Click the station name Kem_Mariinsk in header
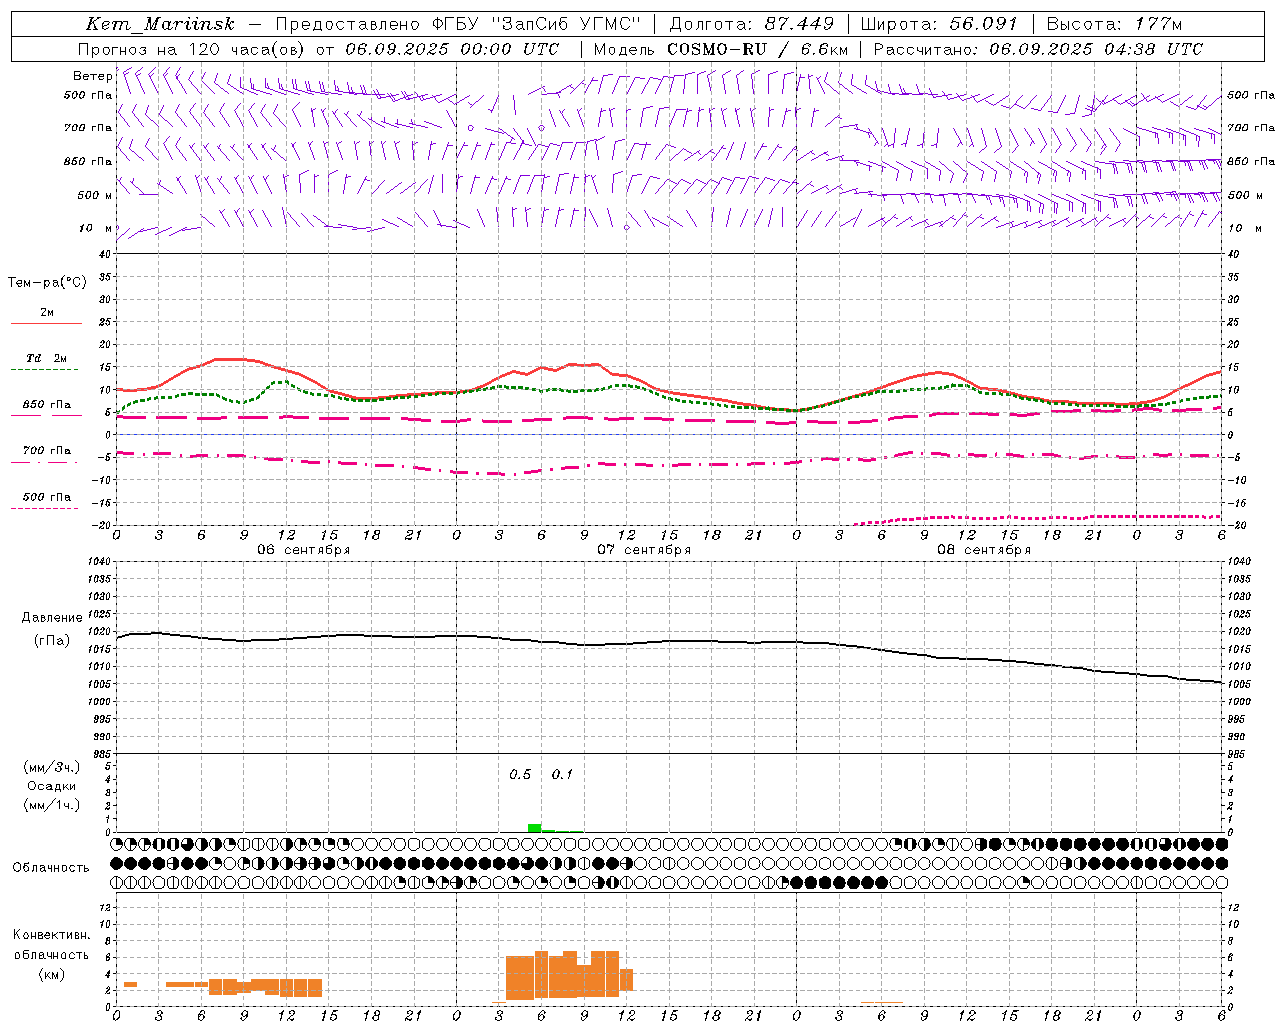 pyautogui.click(x=160, y=24)
